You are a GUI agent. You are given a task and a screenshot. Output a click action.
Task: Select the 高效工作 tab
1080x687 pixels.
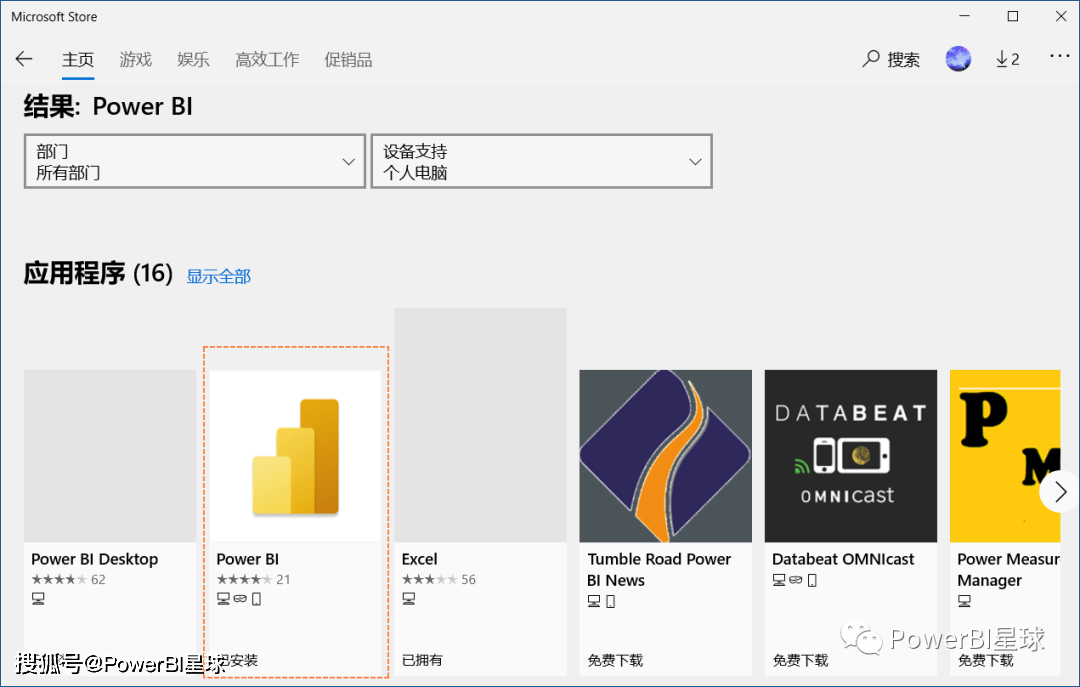tap(266, 59)
